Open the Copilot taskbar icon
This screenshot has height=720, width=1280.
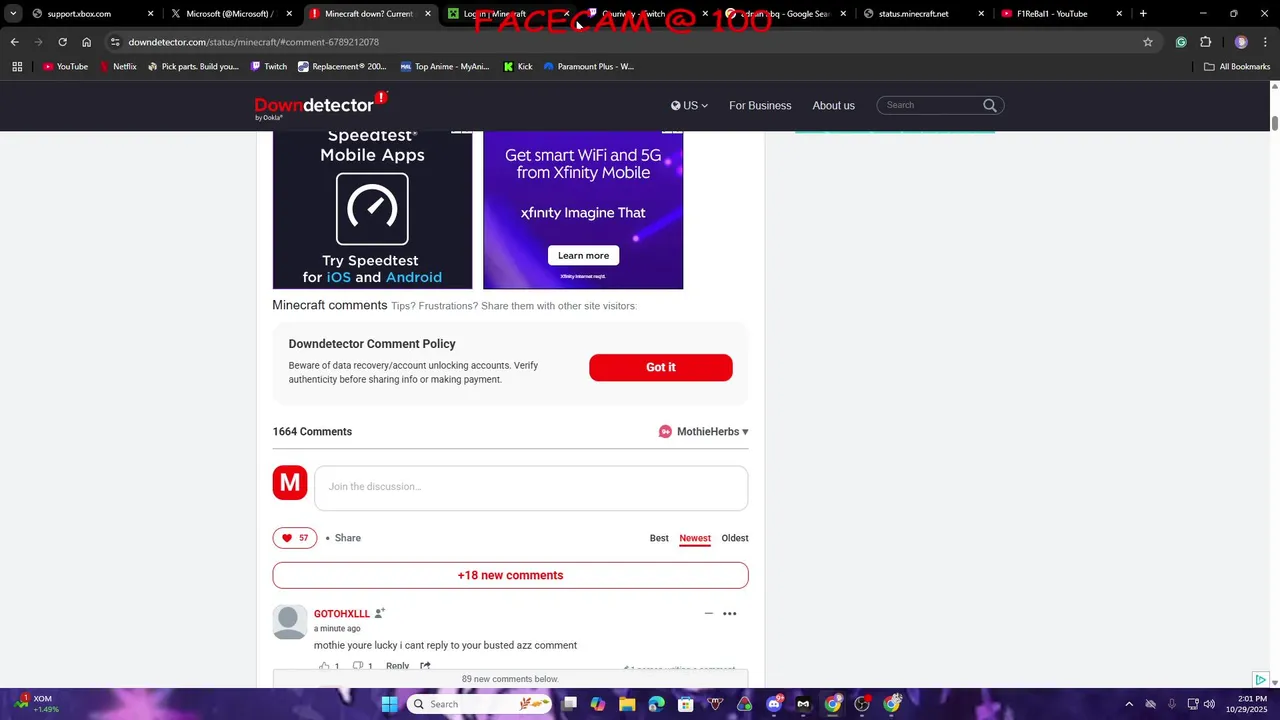598,704
